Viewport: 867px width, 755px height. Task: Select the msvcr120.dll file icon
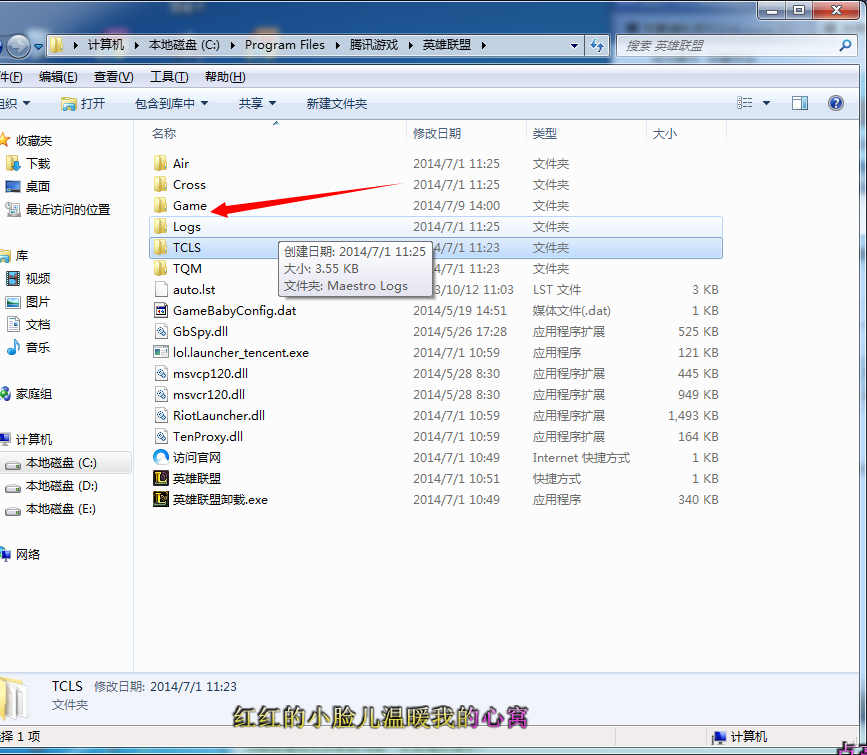(x=161, y=394)
